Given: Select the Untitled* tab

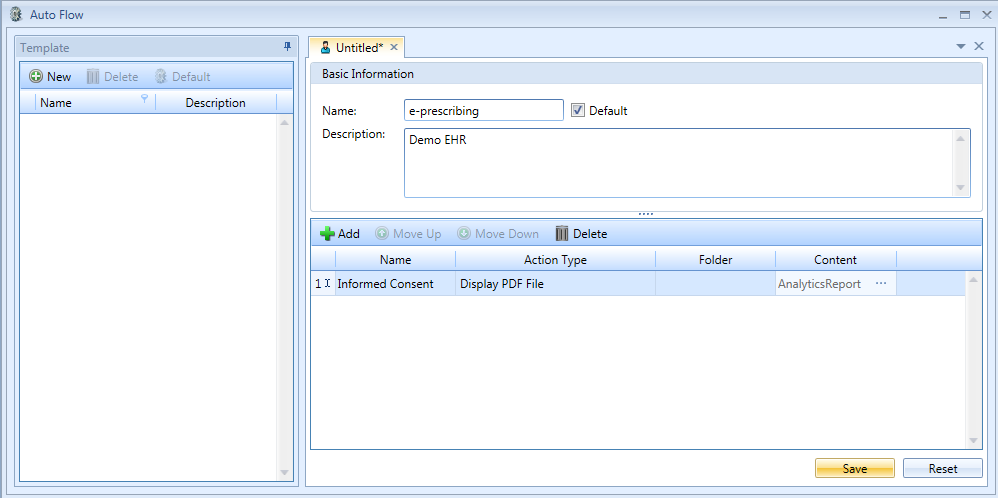Looking at the screenshot, I should 357,48.
